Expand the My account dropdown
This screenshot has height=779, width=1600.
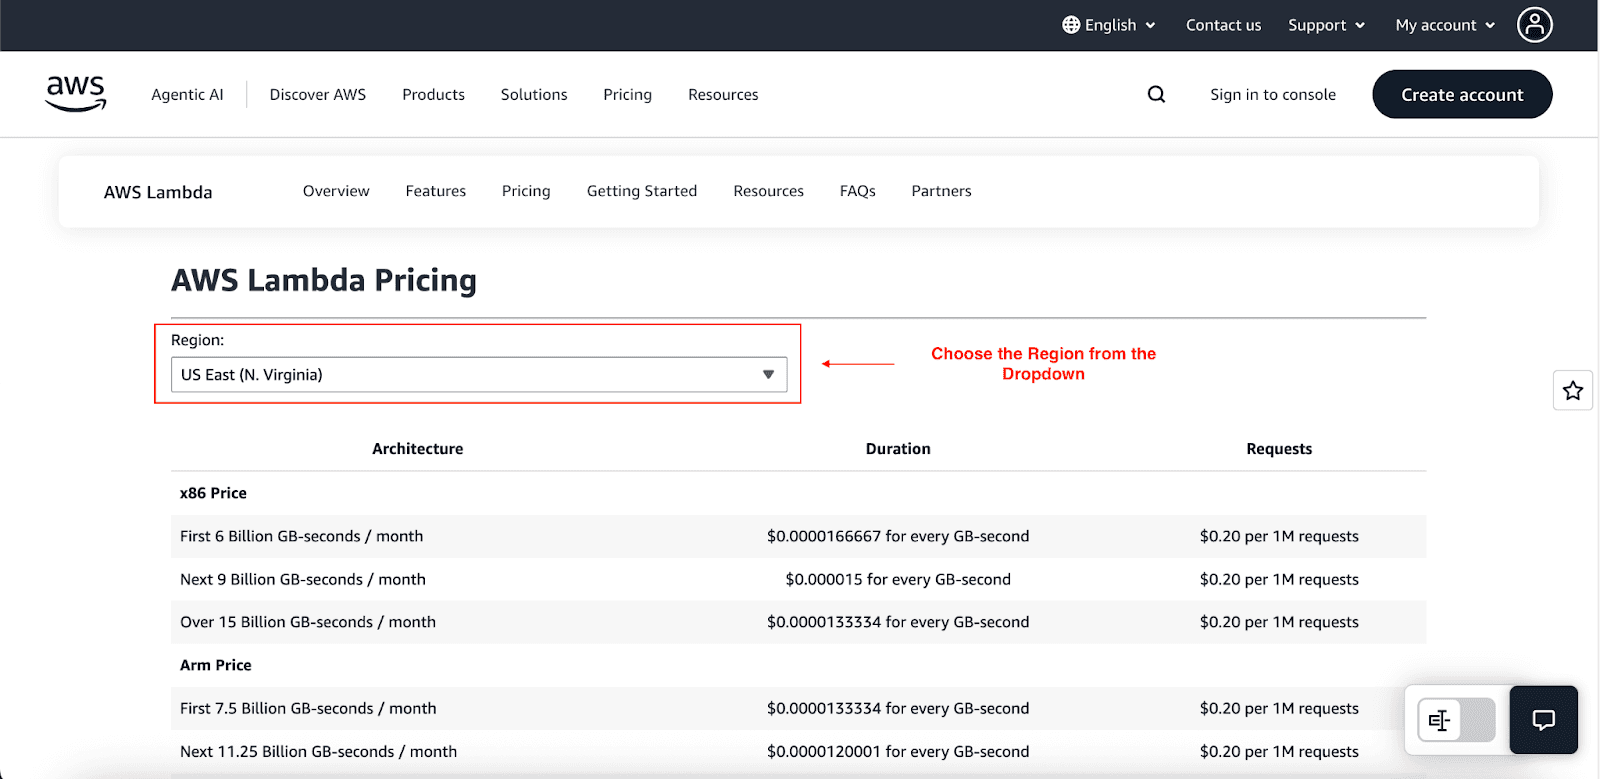[x=1445, y=25]
